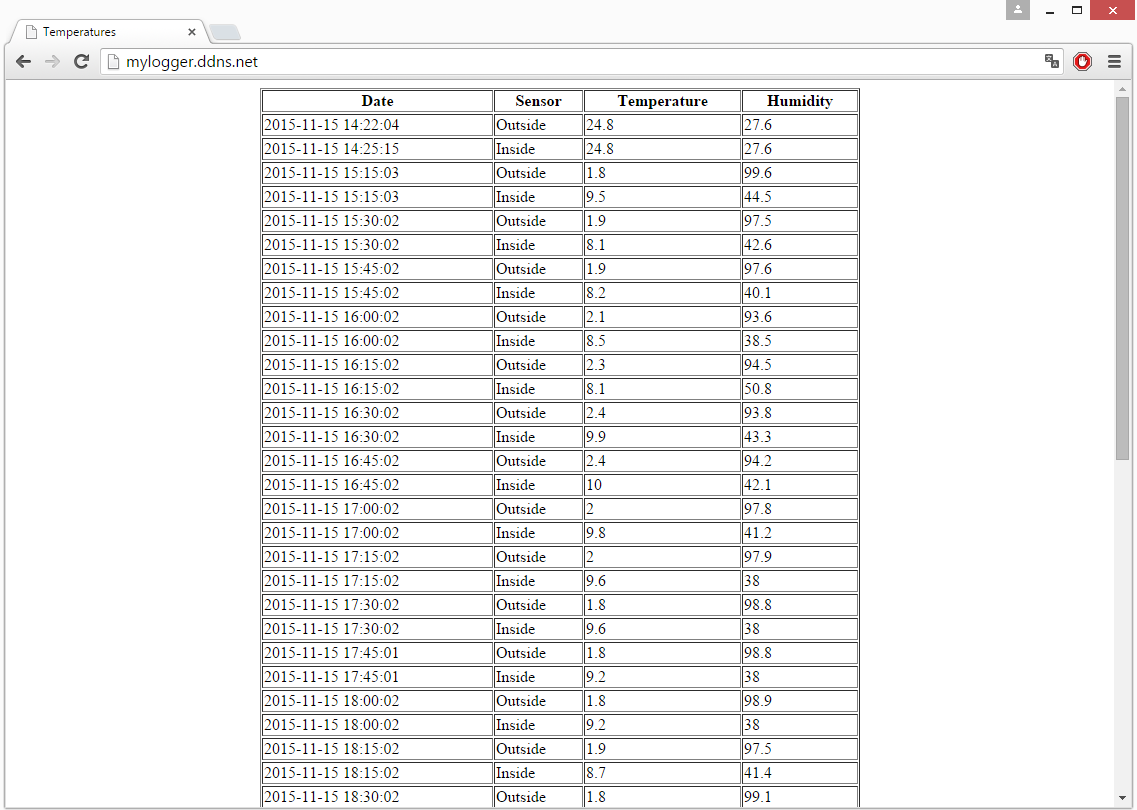
Task: Click the Humidity column header
Action: tap(799, 101)
